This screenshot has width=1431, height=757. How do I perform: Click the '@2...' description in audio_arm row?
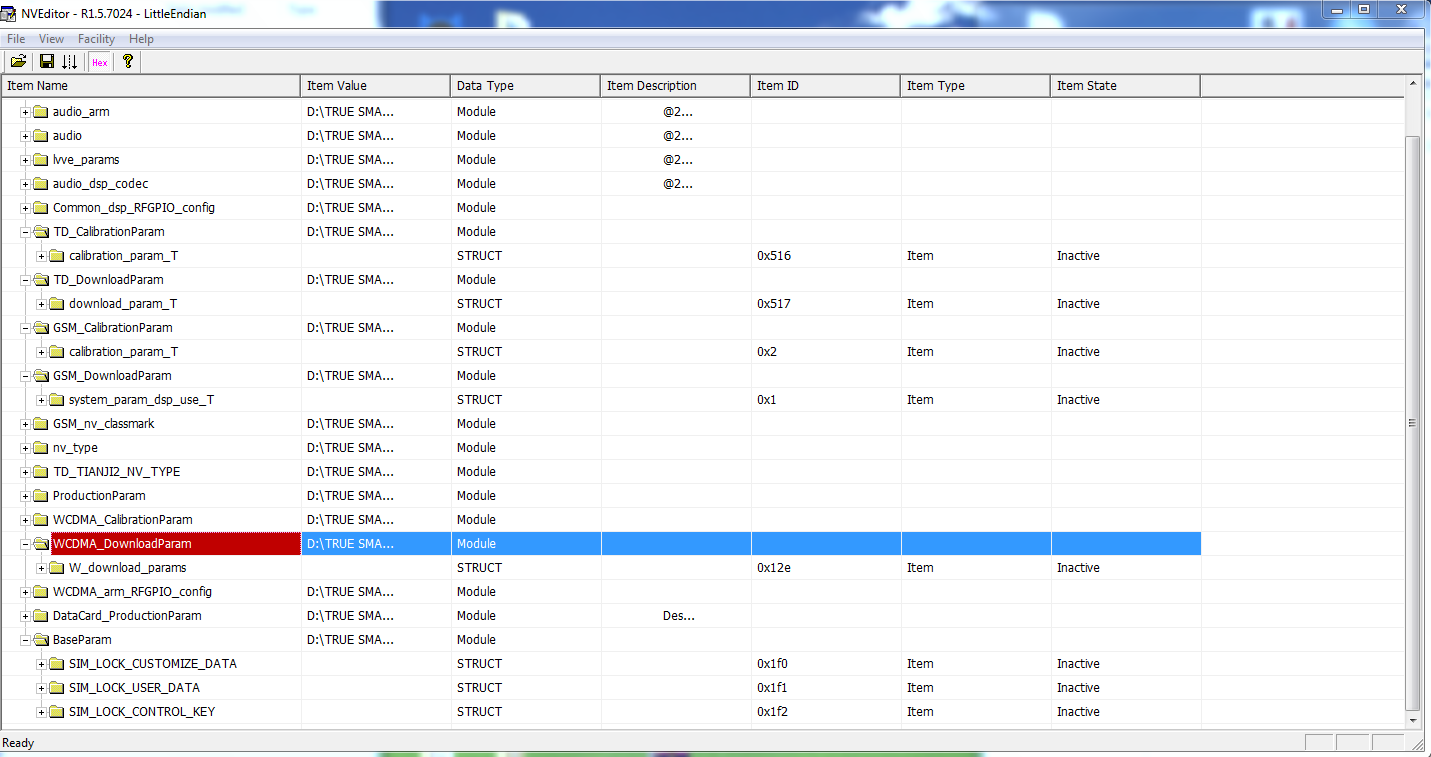point(678,112)
